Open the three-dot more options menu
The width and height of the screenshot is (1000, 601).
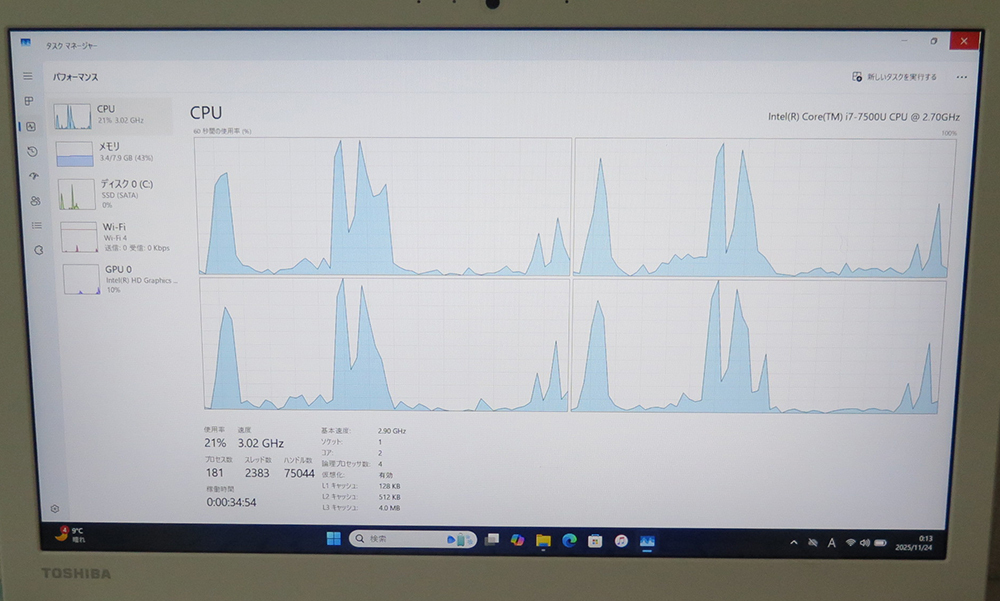[961, 77]
